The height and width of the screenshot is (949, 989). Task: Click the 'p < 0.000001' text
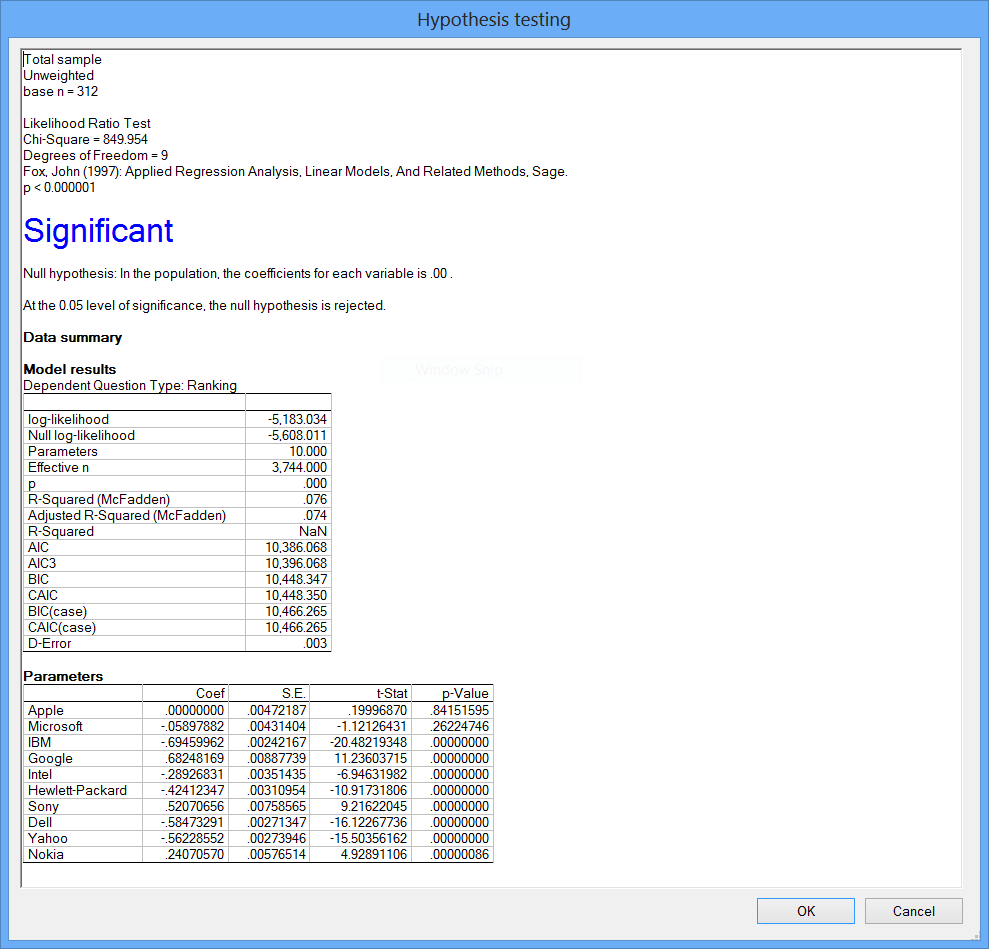click(x=59, y=187)
